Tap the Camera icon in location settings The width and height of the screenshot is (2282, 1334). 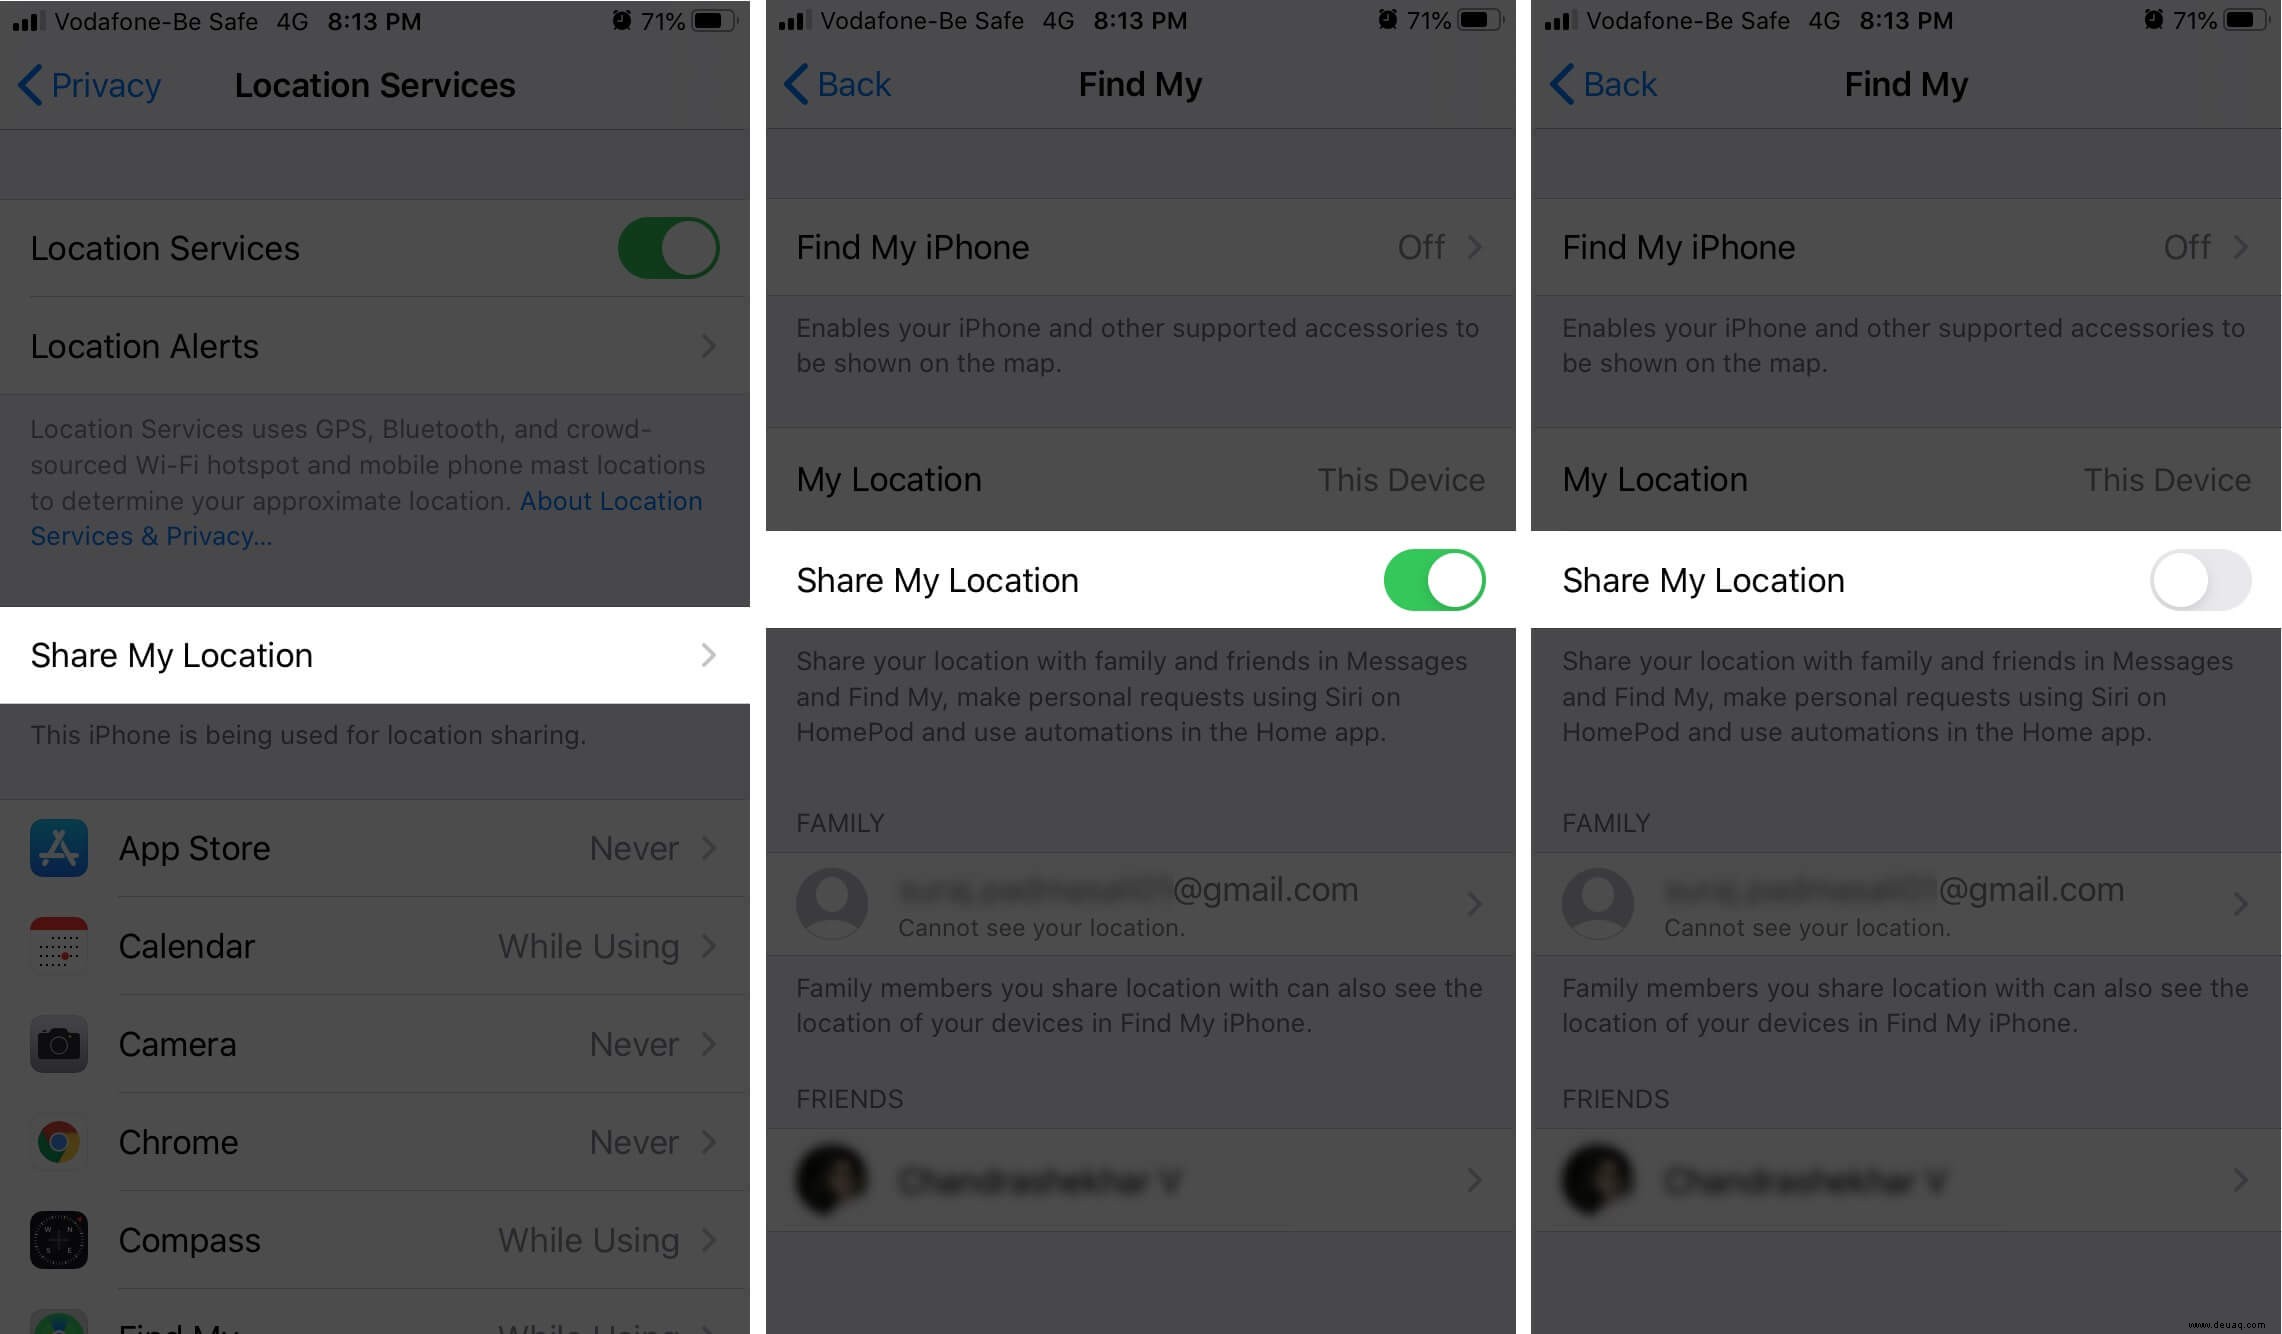59,1045
